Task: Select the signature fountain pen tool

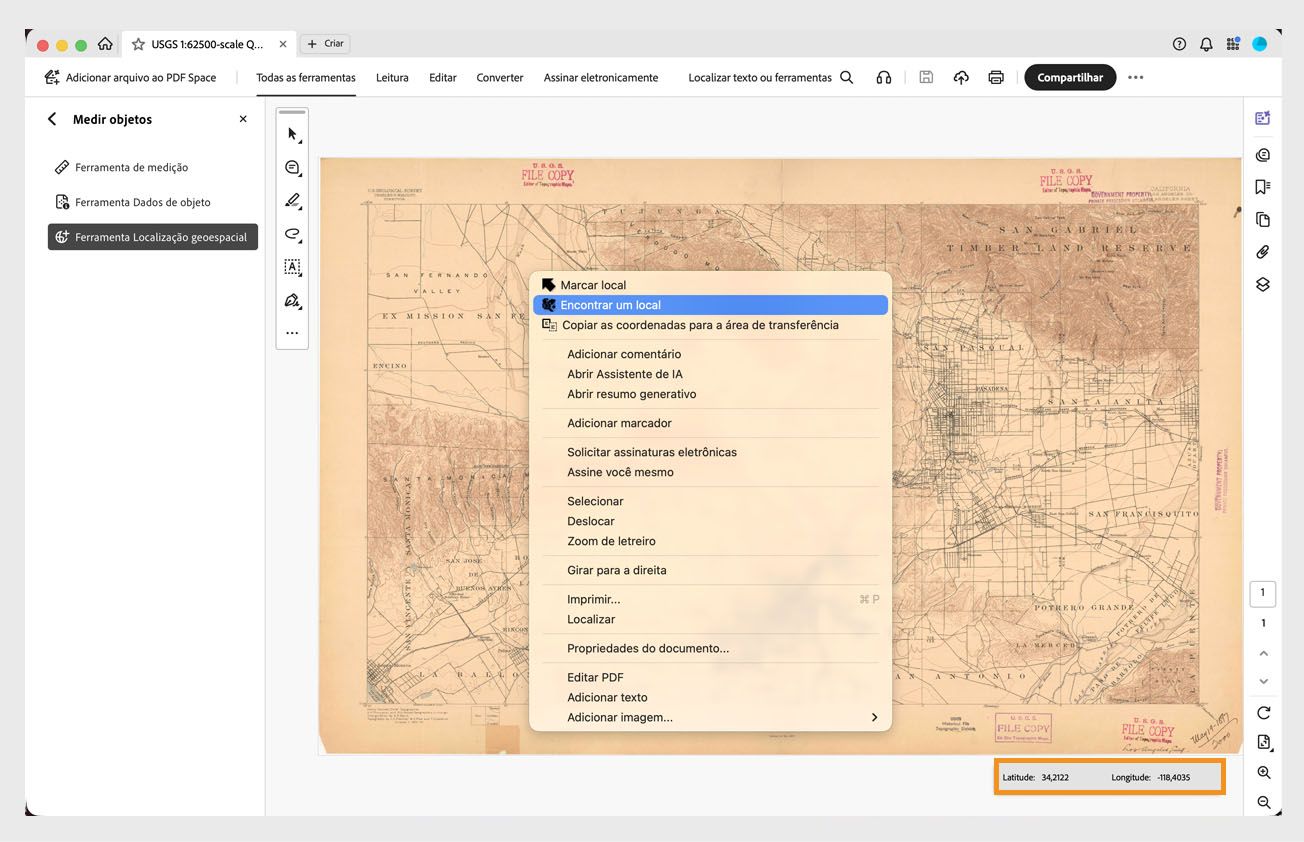Action: 292,300
